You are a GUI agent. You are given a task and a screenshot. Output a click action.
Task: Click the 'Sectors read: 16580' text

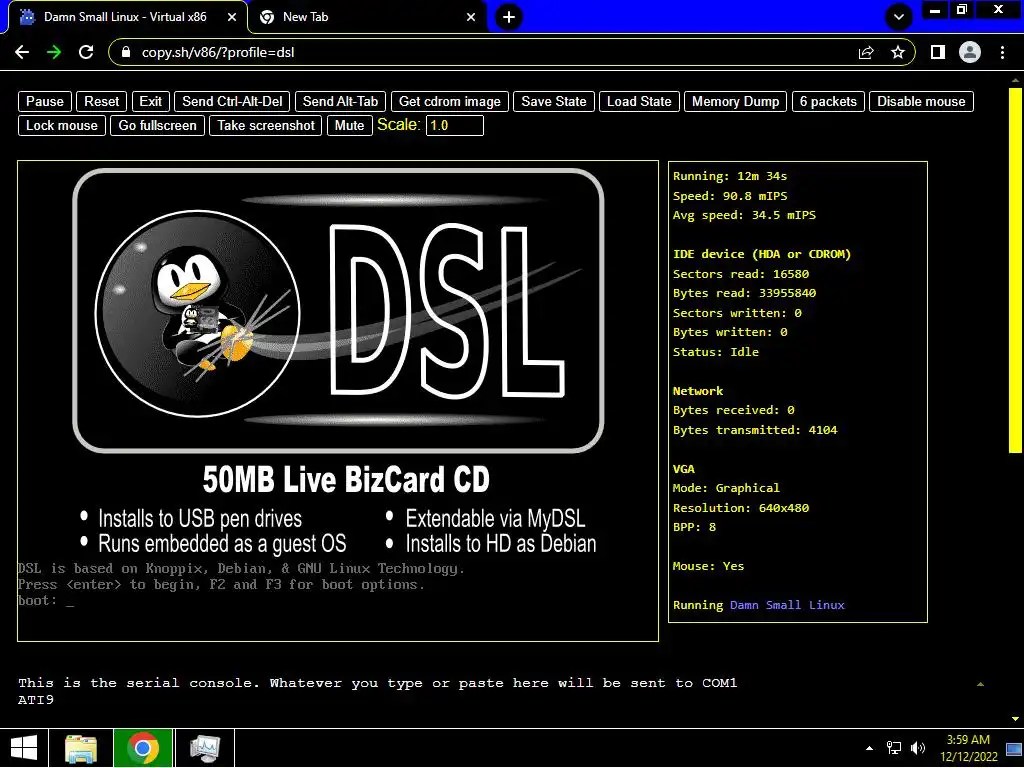point(741,274)
